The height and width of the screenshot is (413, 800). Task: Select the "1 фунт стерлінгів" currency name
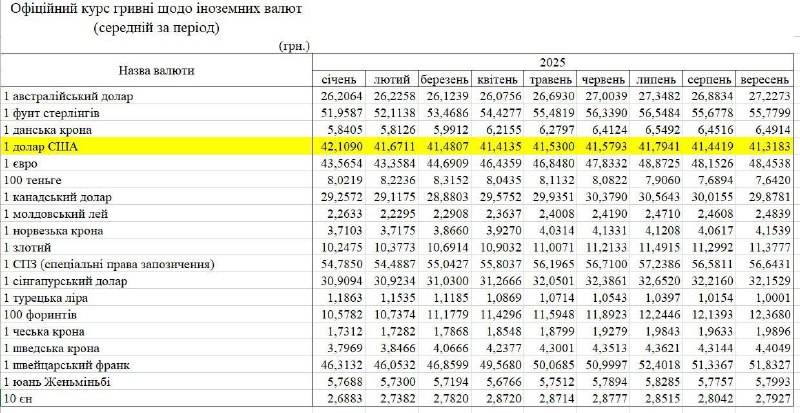click(x=54, y=113)
